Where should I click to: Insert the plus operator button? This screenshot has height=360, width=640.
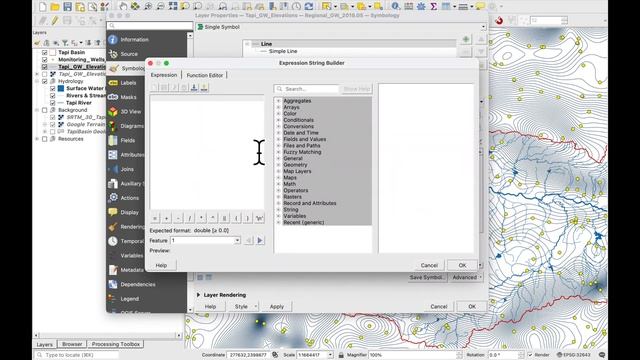pos(167,218)
